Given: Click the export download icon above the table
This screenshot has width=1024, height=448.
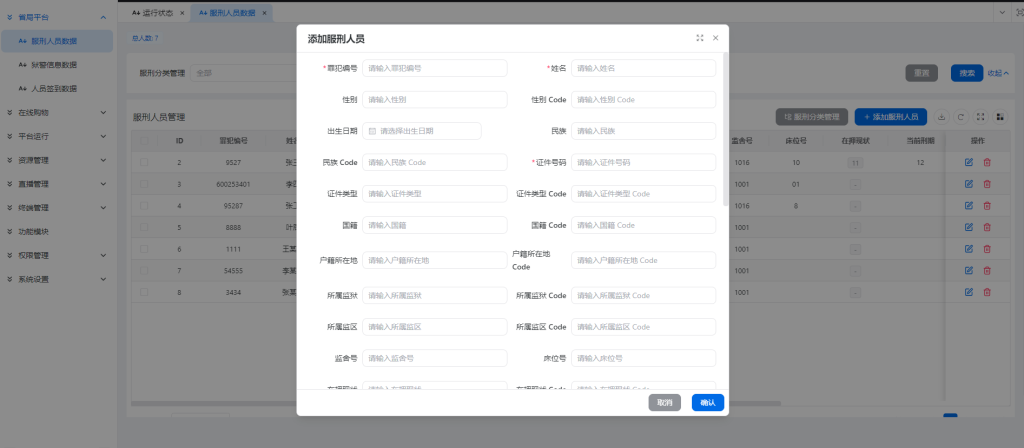Looking at the screenshot, I should click(942, 117).
